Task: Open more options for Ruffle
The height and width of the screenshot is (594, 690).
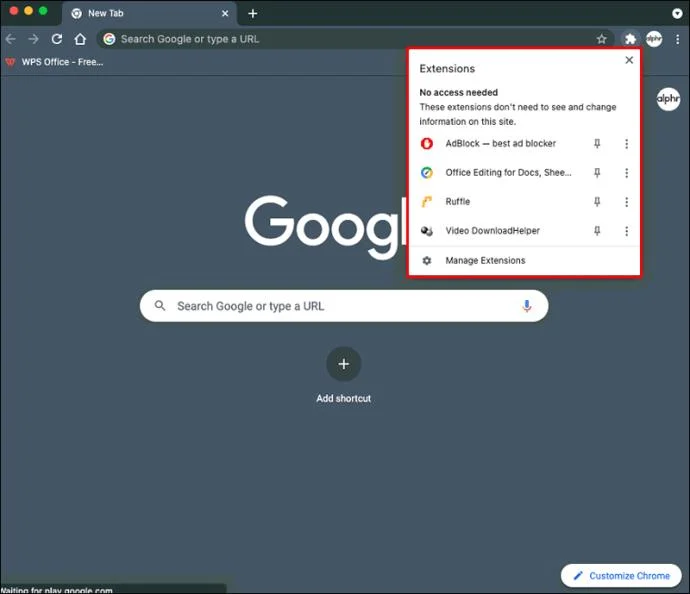Action: 627,202
